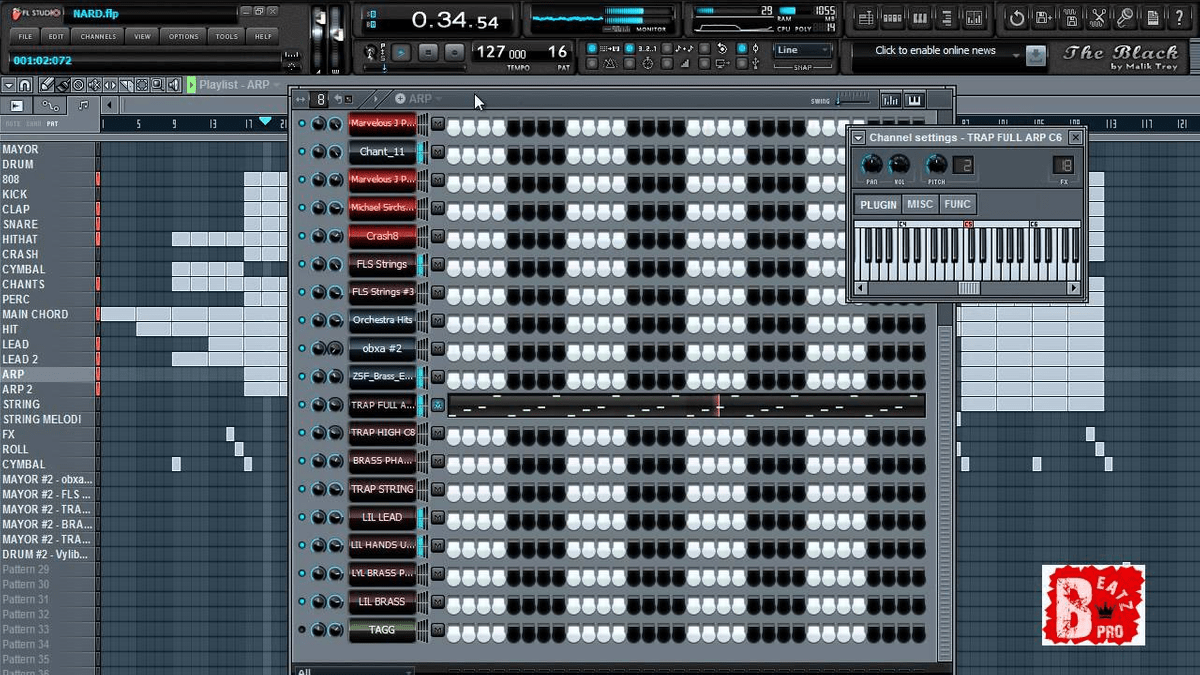Image resolution: width=1200 pixels, height=675 pixels.
Task: Click the render to audio file icon
Action: pos(1071,18)
